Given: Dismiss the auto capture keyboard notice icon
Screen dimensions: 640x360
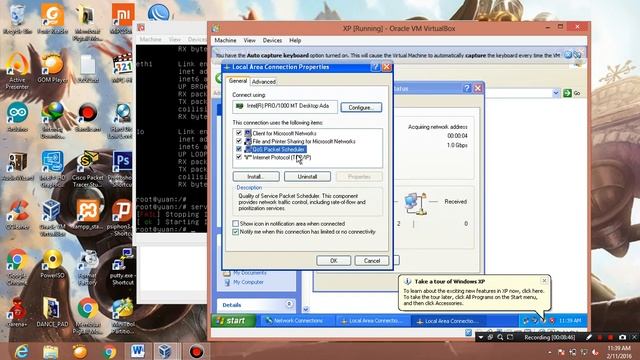Looking at the screenshot, I should click(568, 55).
